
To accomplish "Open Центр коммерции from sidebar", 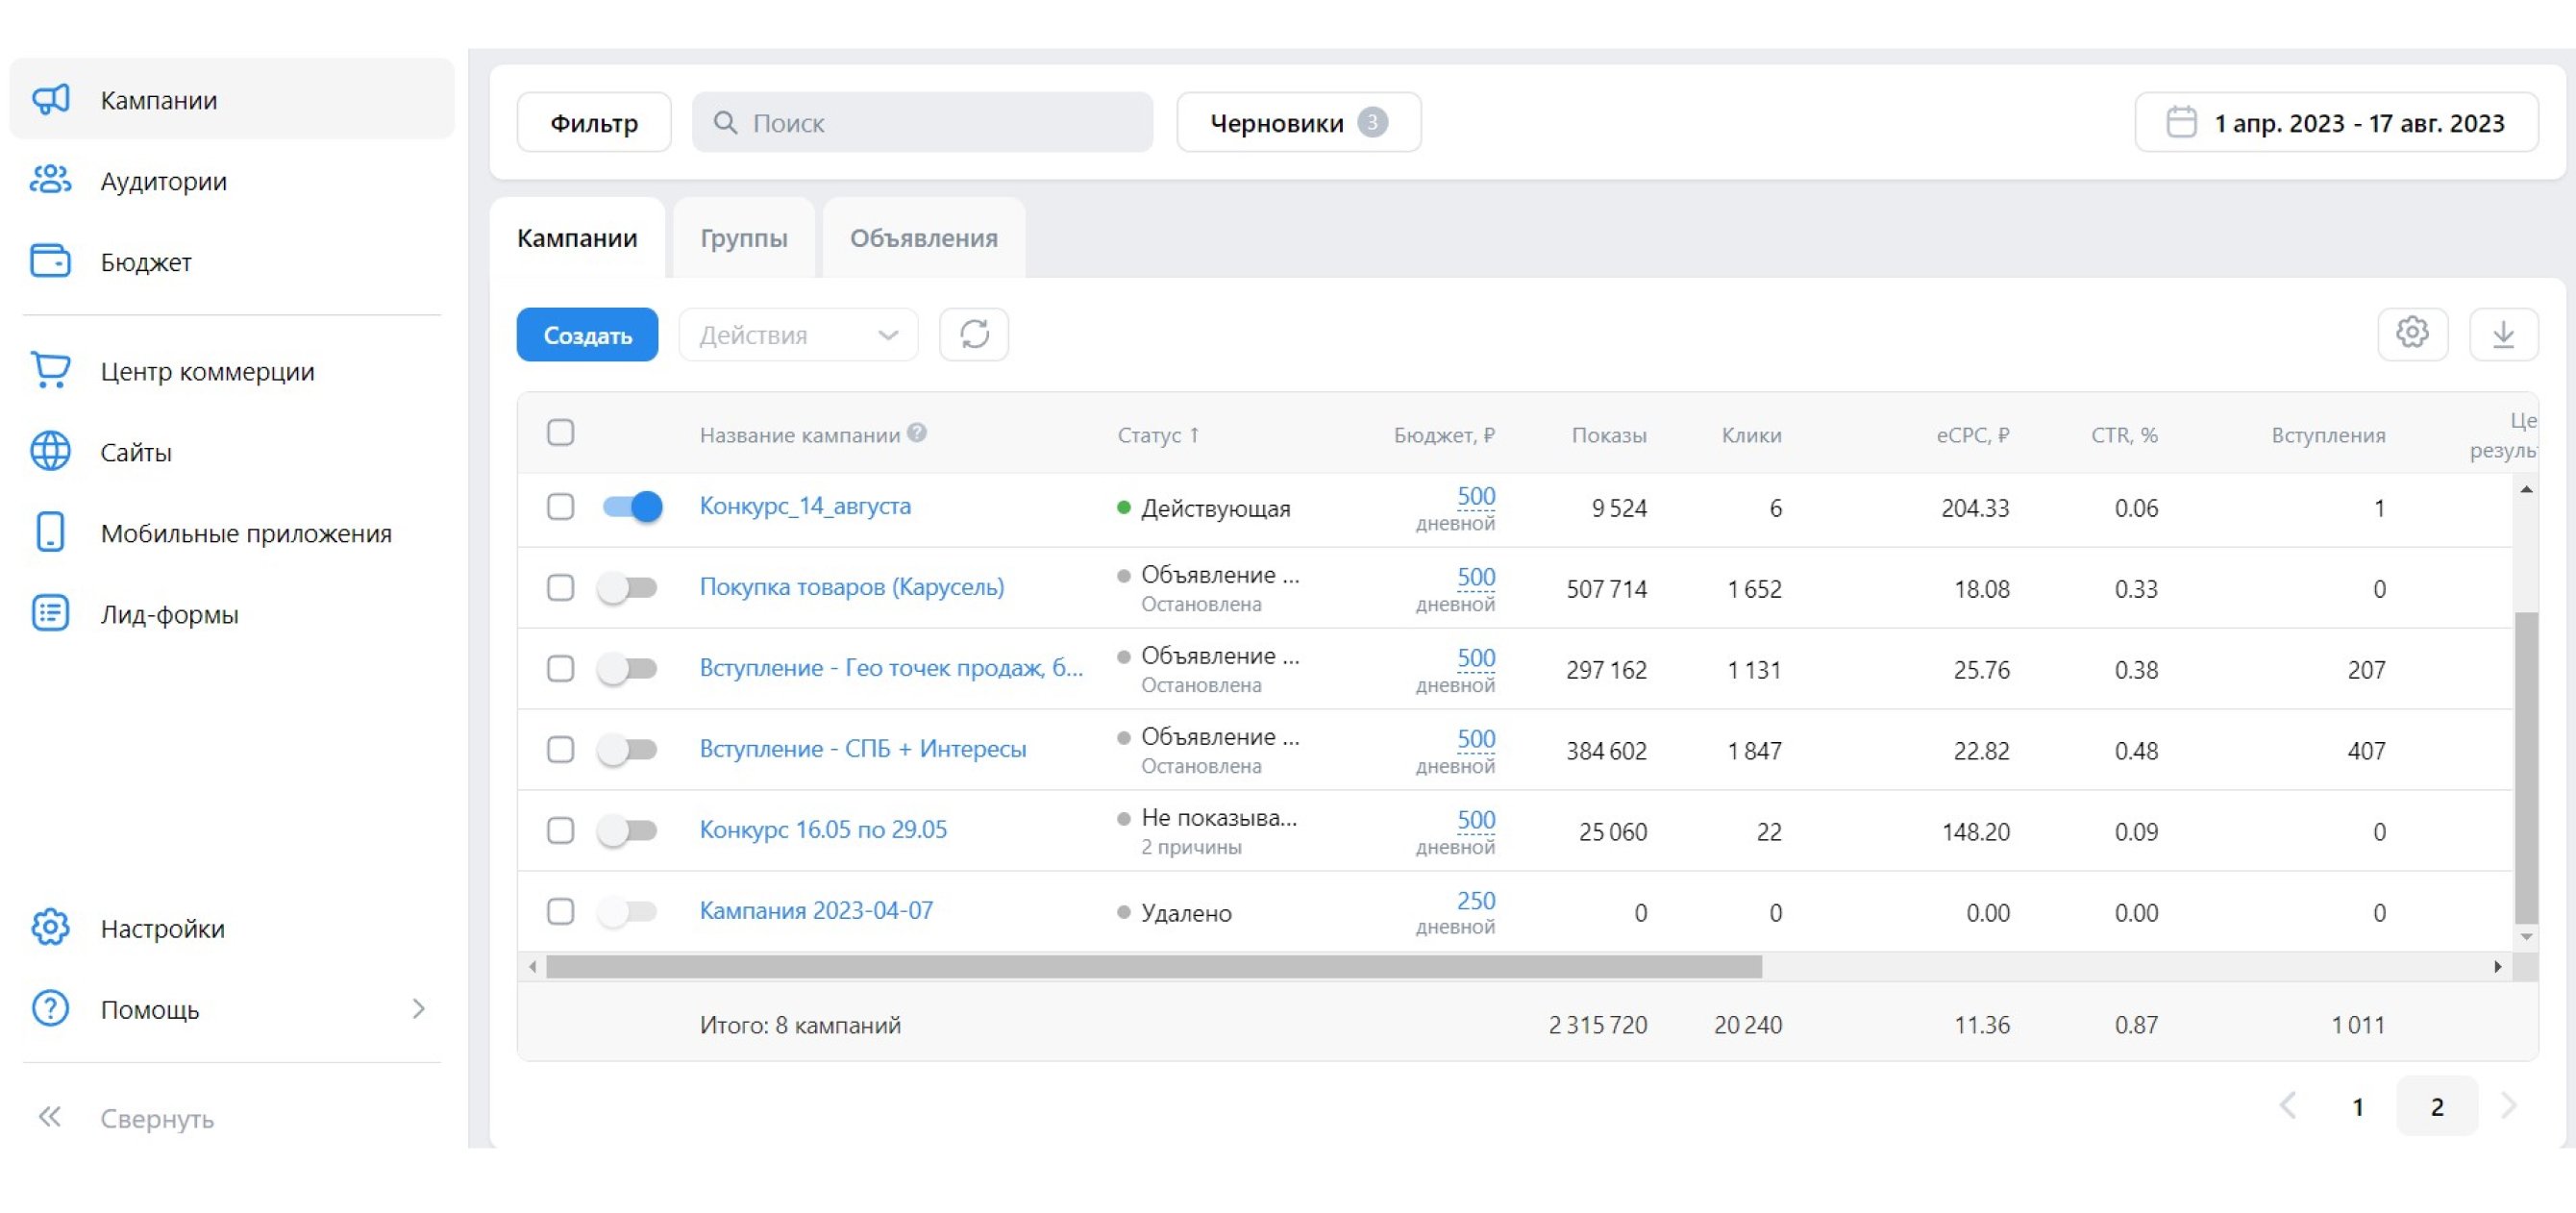I will [206, 371].
